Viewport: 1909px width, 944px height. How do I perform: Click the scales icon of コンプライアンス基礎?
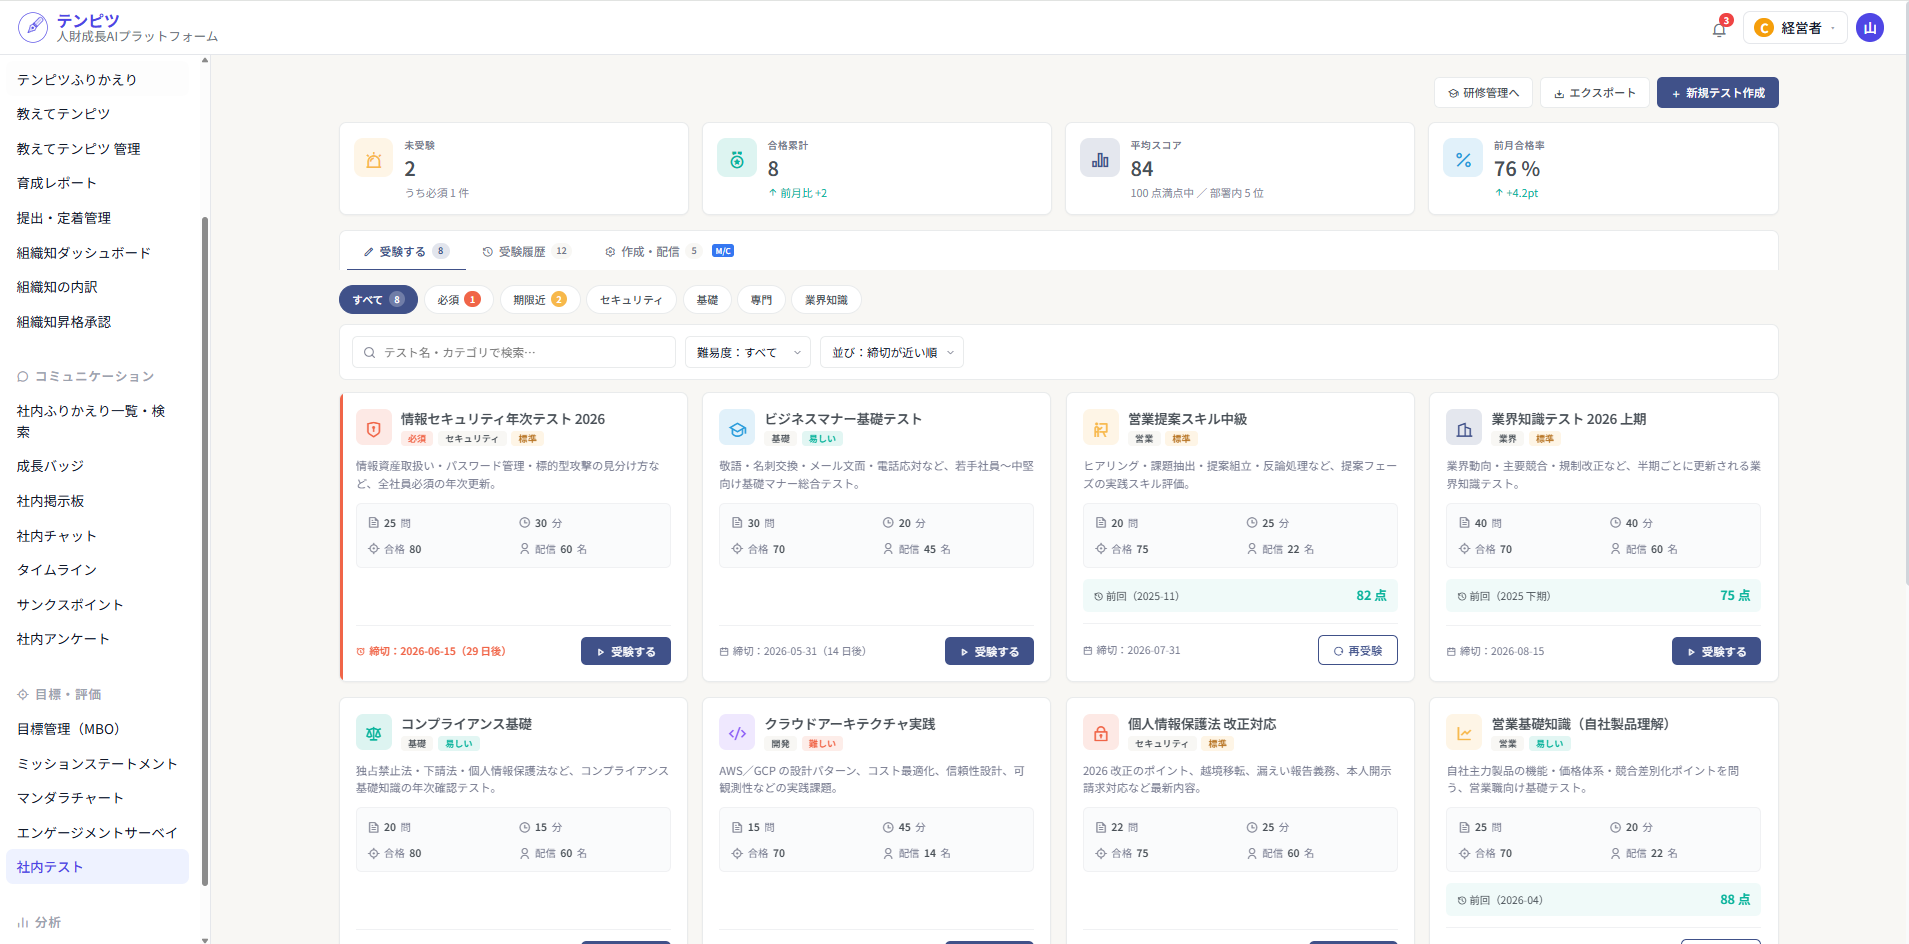pos(373,733)
